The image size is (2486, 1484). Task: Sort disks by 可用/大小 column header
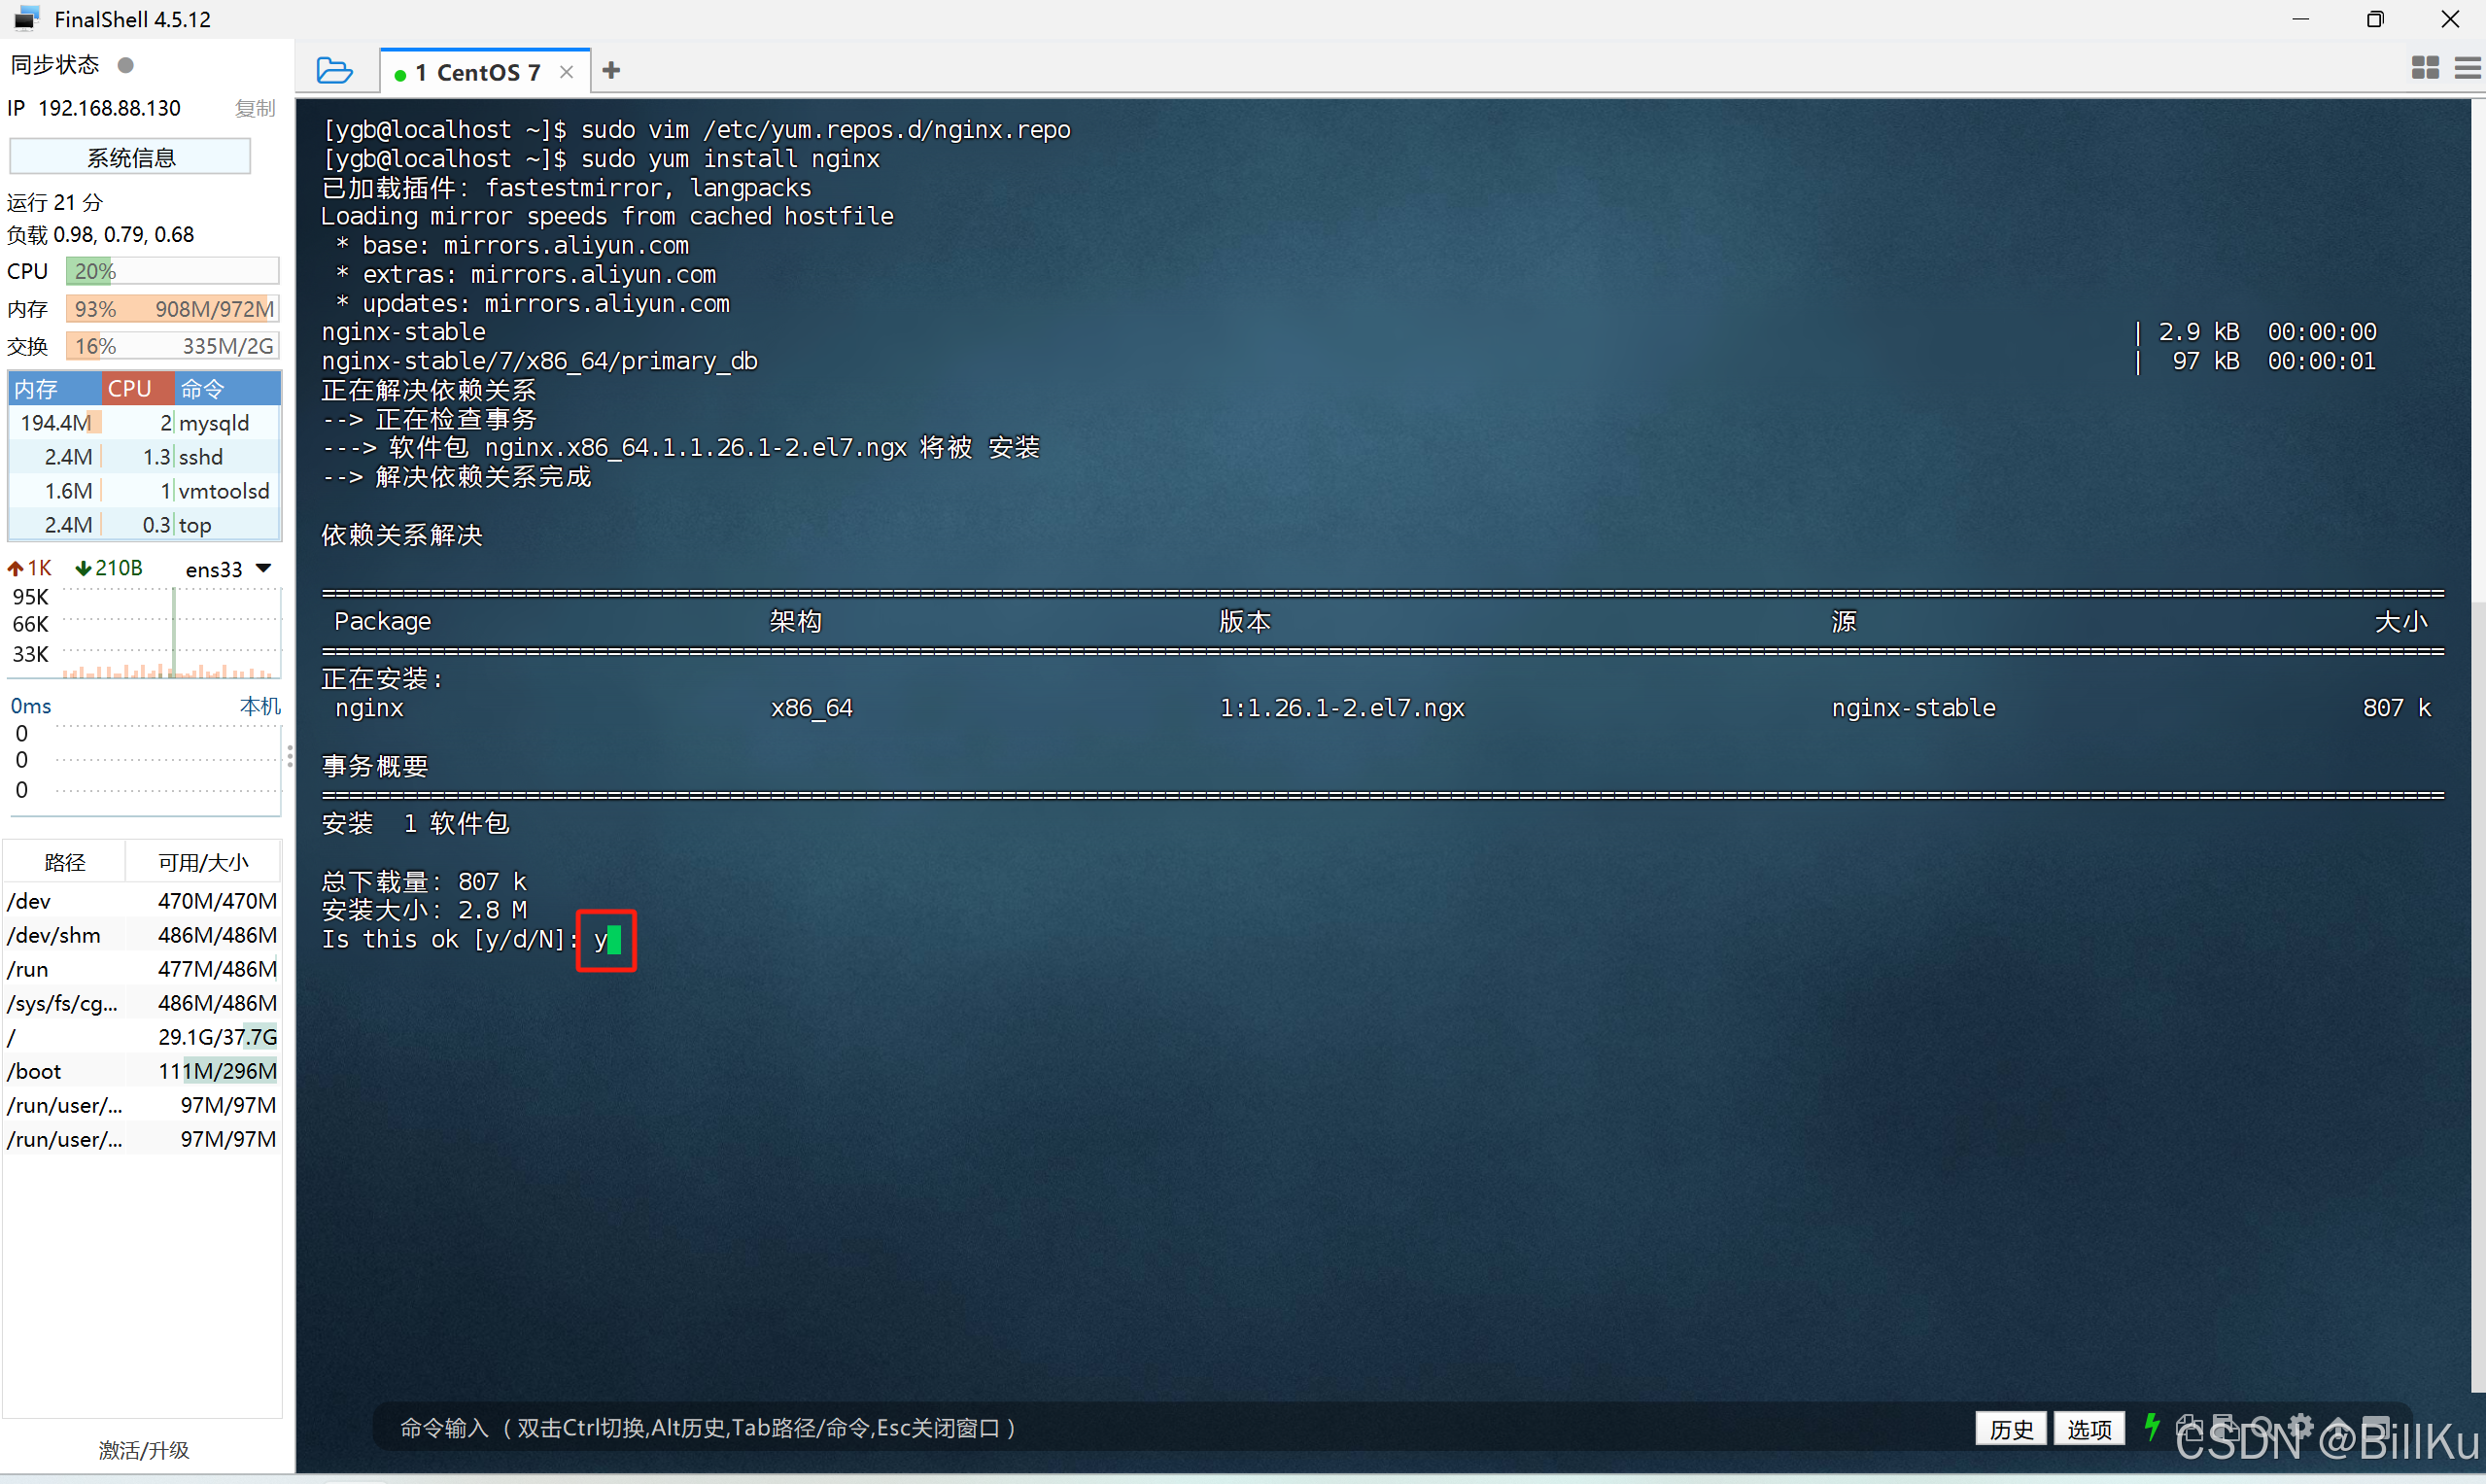pos(203,862)
